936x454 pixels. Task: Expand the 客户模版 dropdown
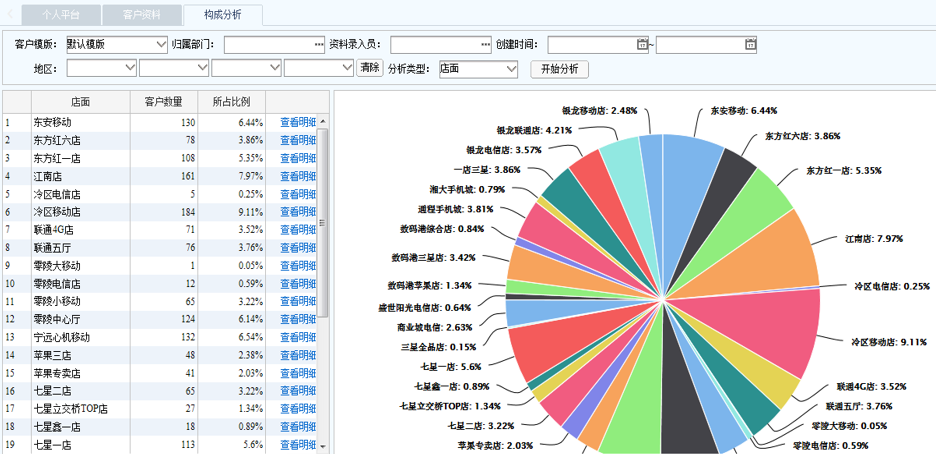[162, 44]
